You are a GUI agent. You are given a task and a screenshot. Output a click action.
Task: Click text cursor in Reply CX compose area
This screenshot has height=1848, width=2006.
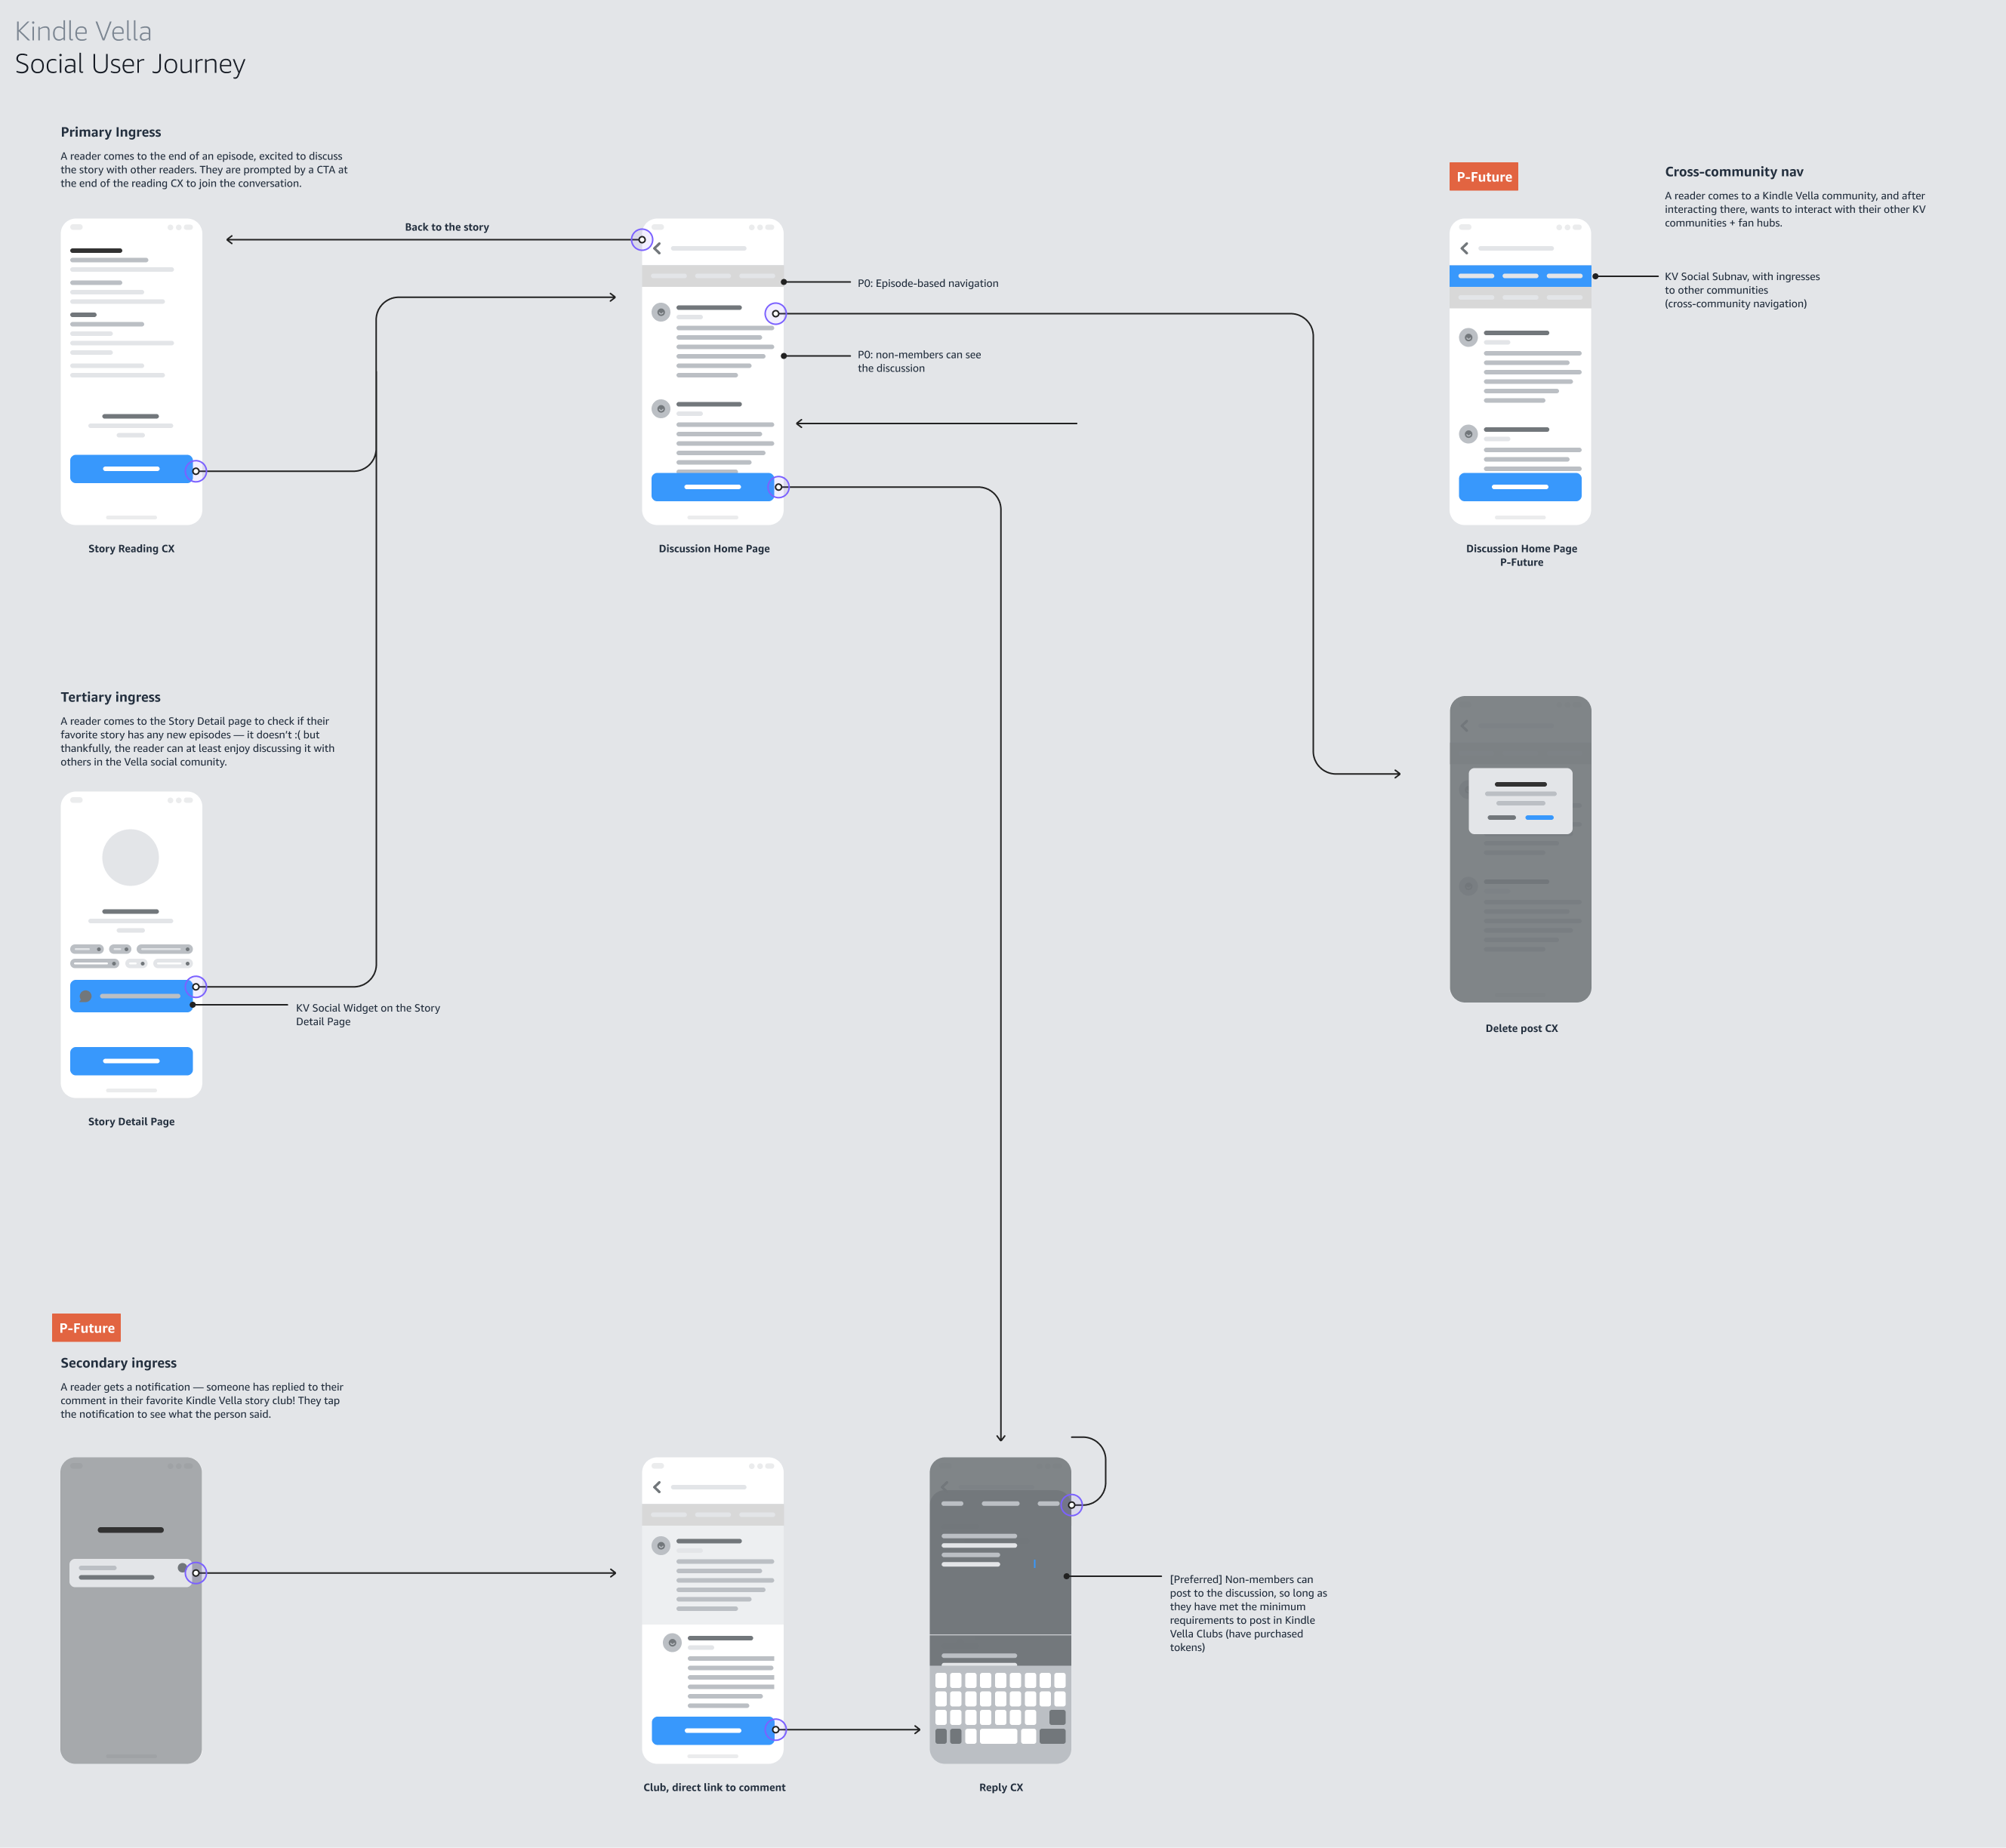click(1035, 1564)
